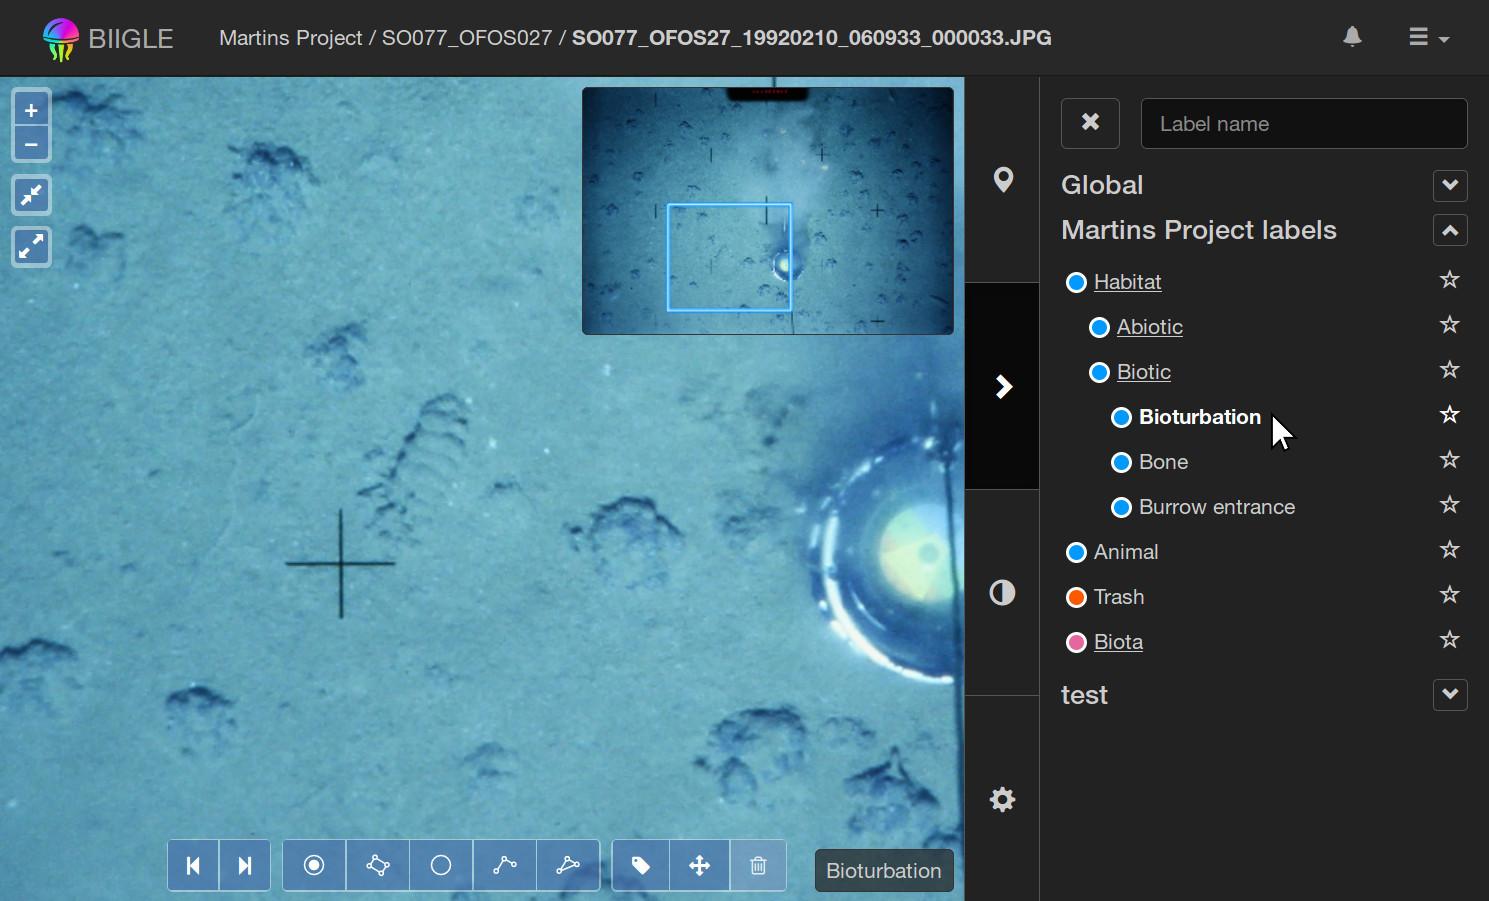Image resolution: width=1489 pixels, height=901 pixels.
Task: Select the point annotation tool
Action: pyautogui.click(x=314, y=866)
